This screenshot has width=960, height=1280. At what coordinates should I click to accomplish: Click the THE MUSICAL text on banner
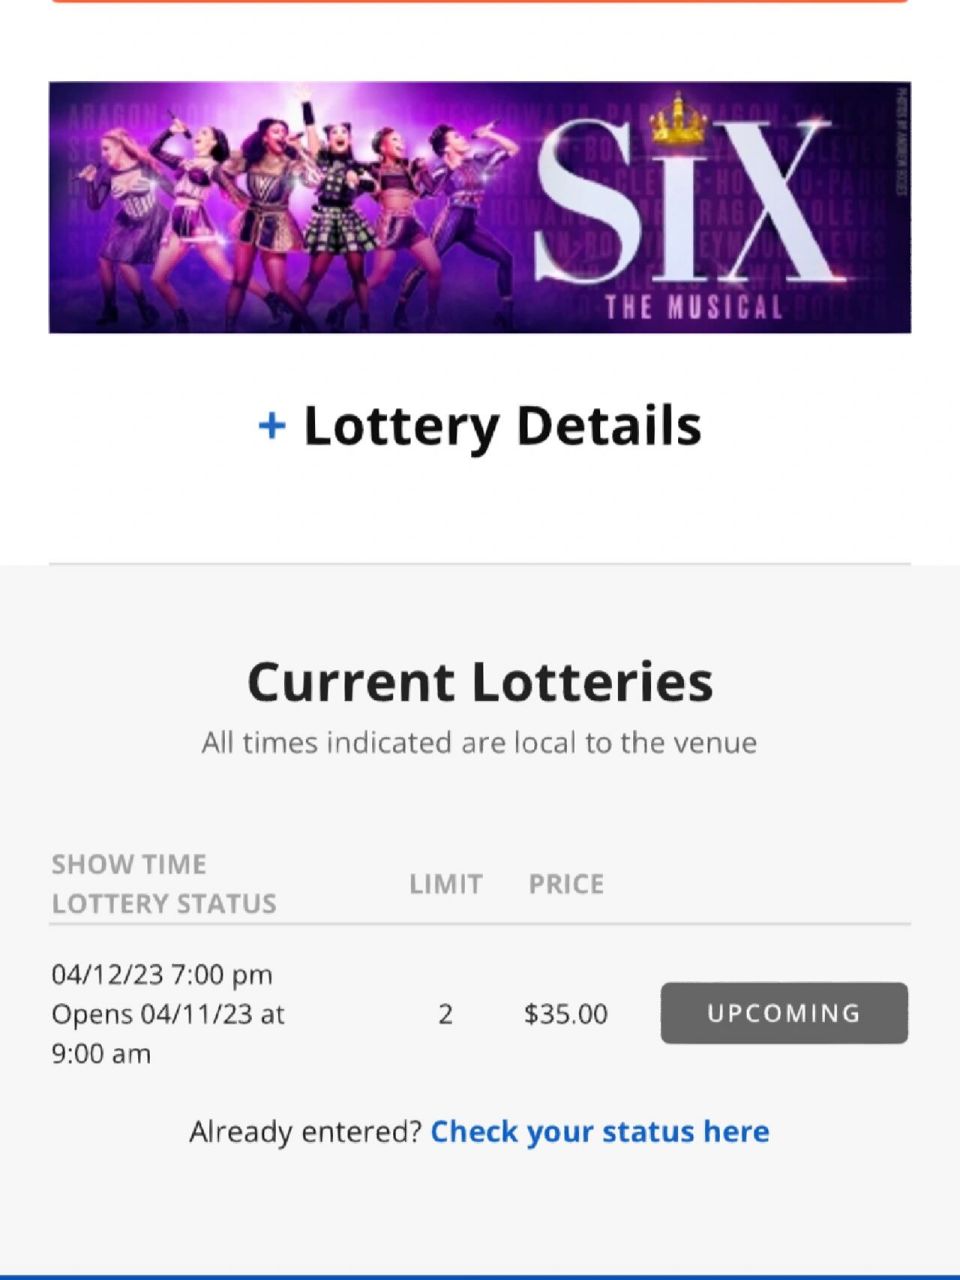(693, 307)
